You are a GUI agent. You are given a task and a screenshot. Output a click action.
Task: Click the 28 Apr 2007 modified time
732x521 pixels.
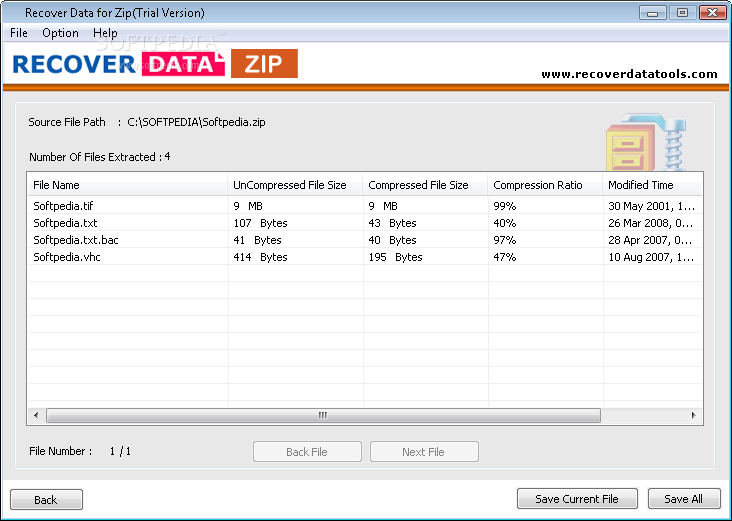tap(651, 240)
